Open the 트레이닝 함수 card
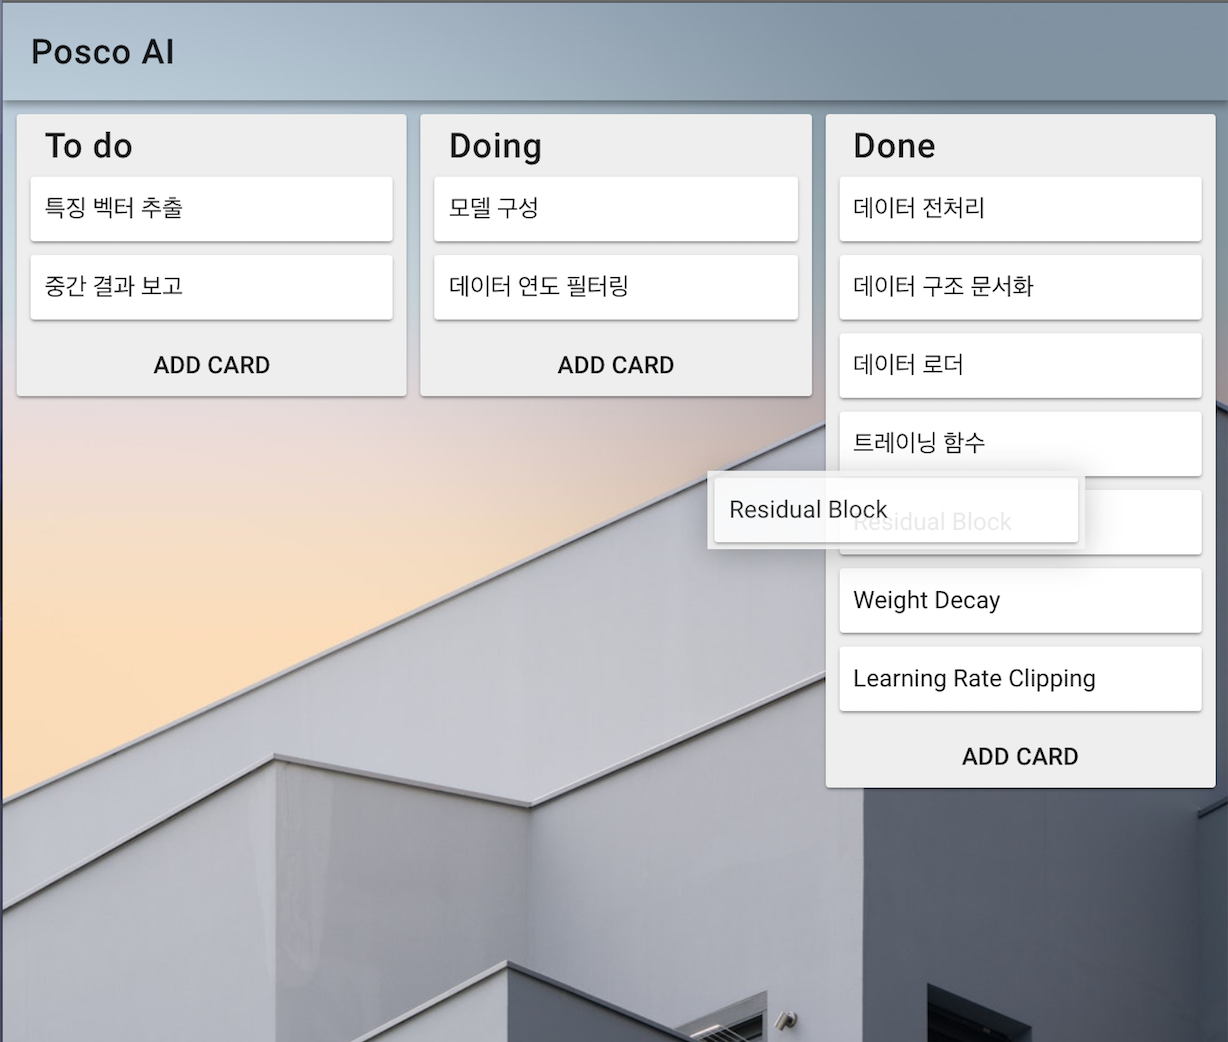The width and height of the screenshot is (1228, 1042). coord(1020,443)
